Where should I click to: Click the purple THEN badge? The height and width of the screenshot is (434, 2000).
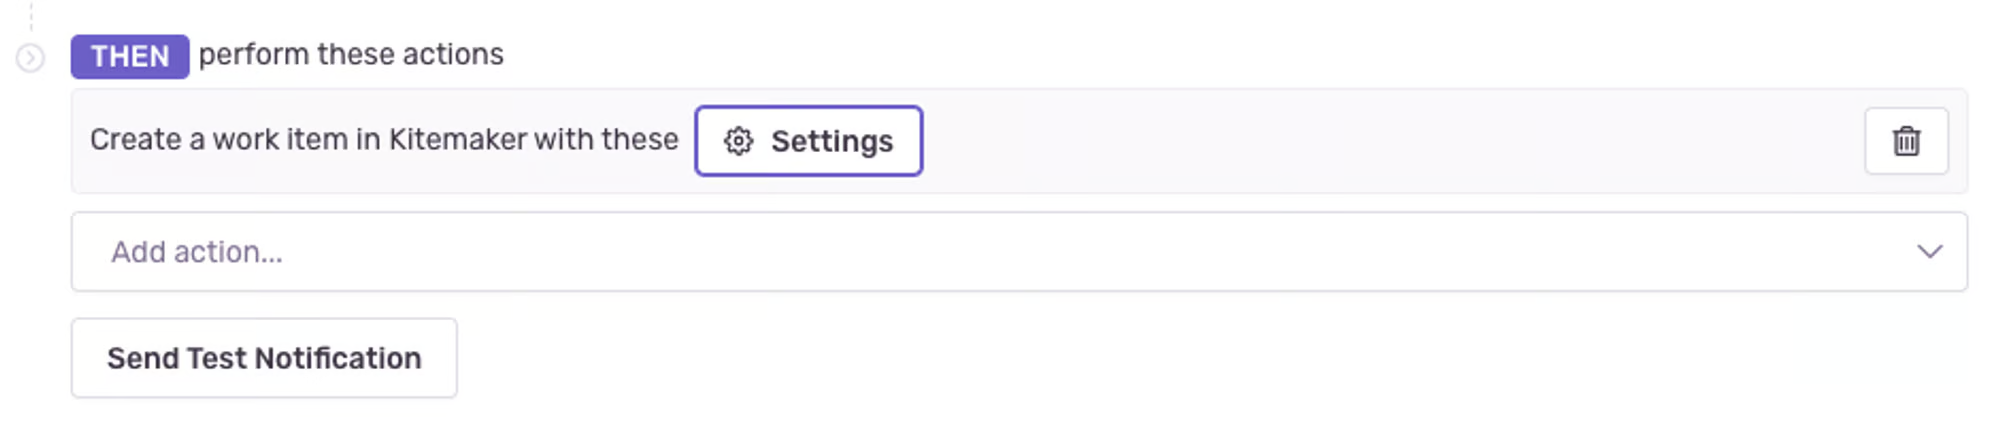tap(129, 56)
